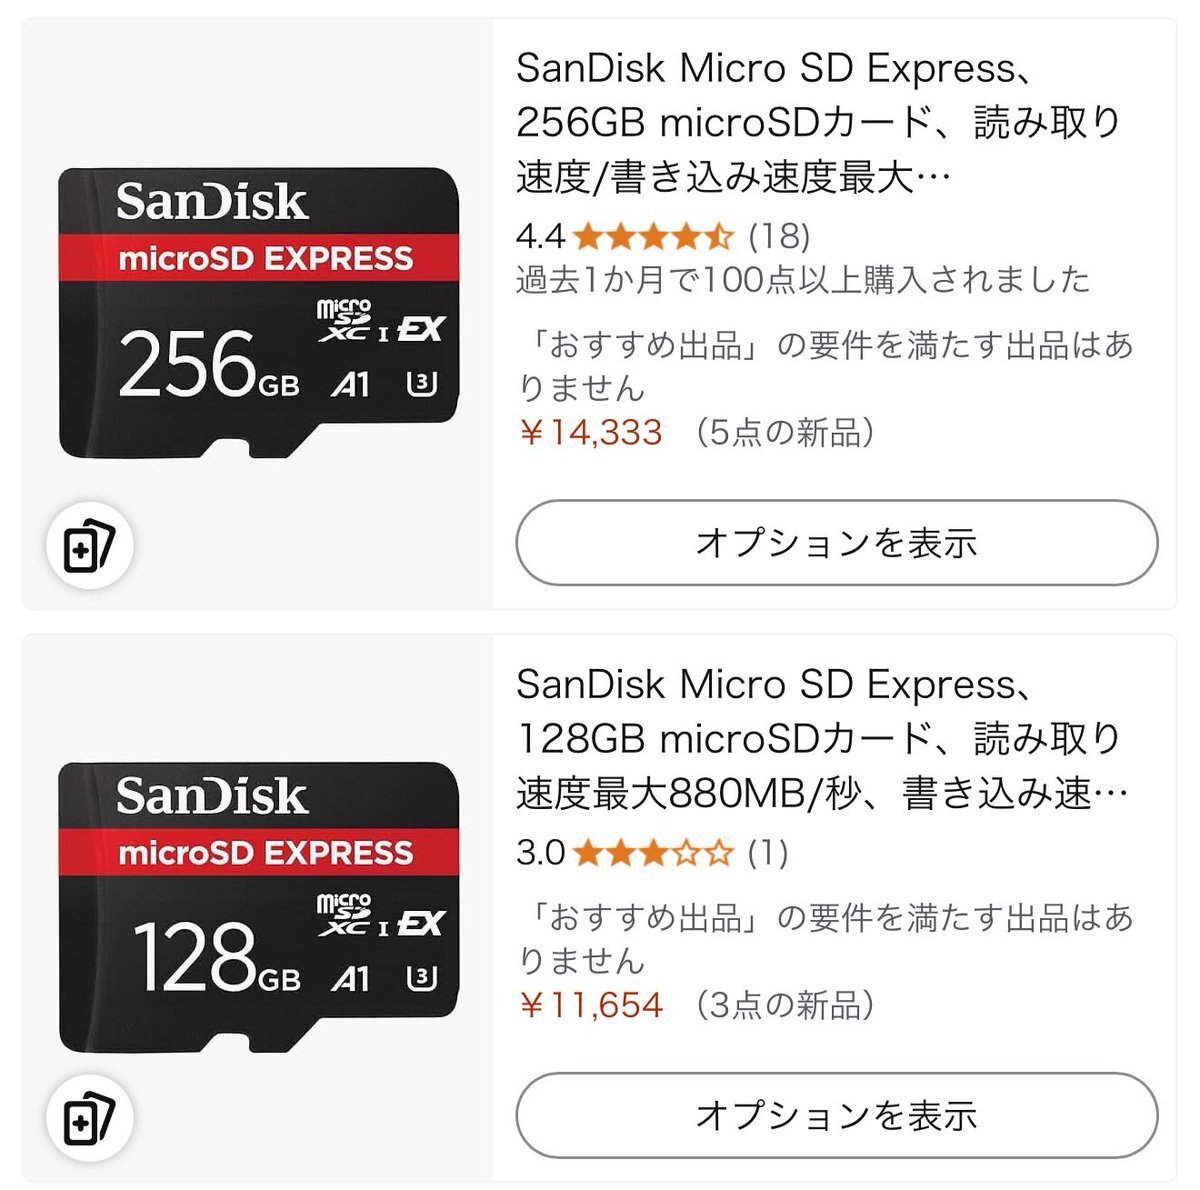The height and width of the screenshot is (1190, 1200).
Task: Click the 4.4 rating number
Action: pos(540,237)
